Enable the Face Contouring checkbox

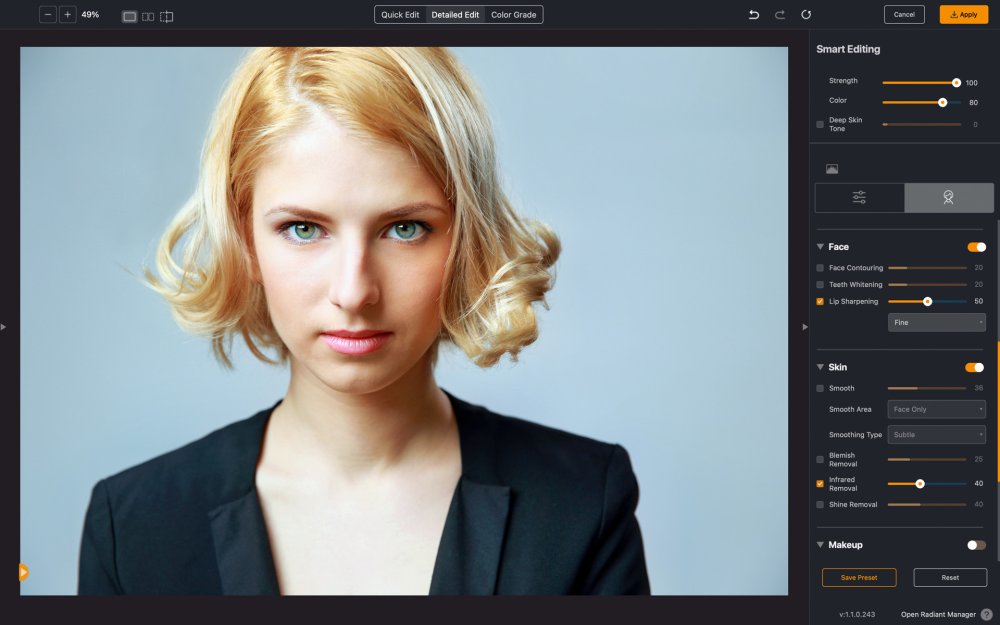(820, 268)
